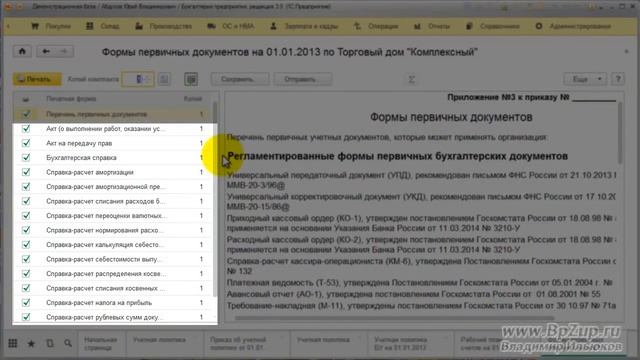This screenshot has width=640, height=360.
Task: Click the icon right of copies field
Action: pos(164,79)
